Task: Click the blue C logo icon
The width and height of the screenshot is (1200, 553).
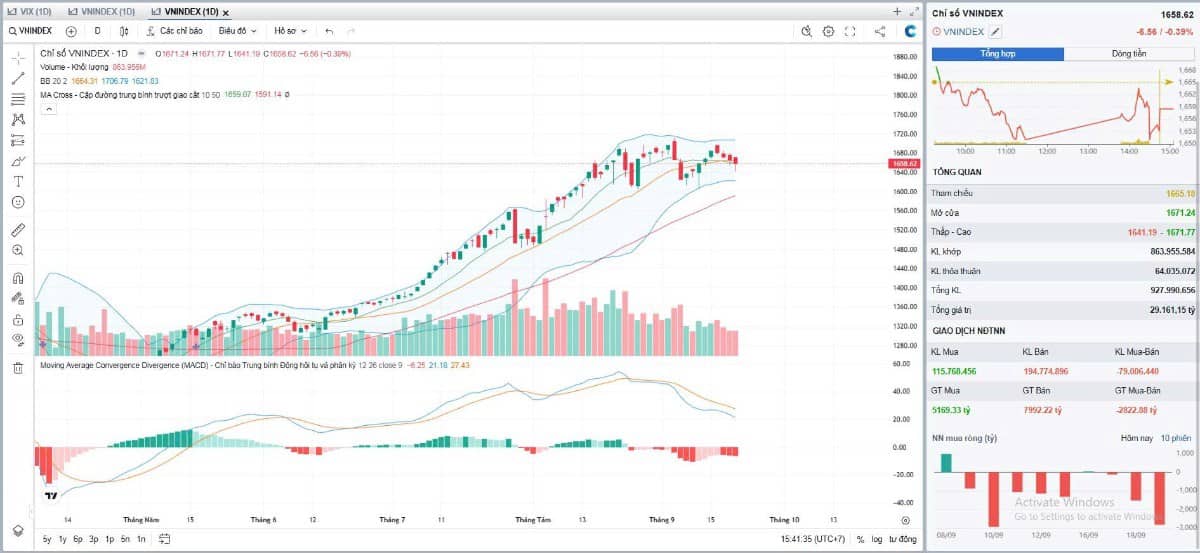Action: click(x=911, y=31)
